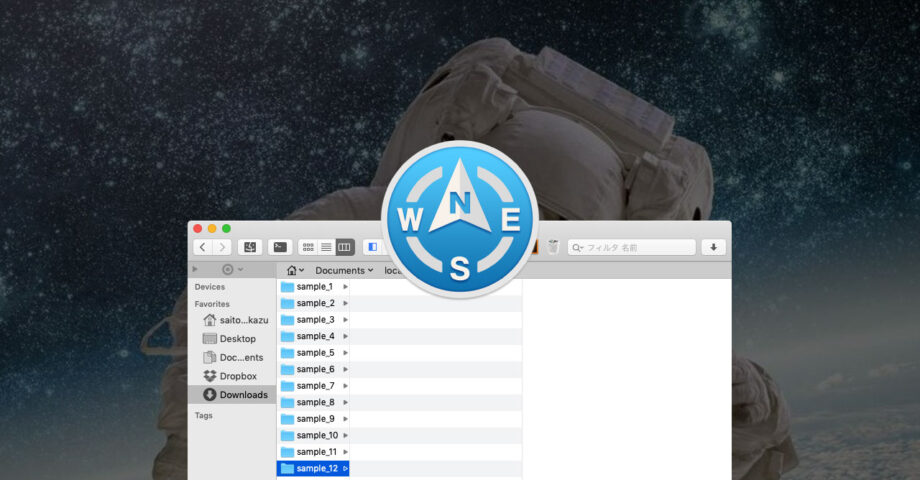920x480 pixels.
Task: Switch to column view mode
Action: click(344, 247)
